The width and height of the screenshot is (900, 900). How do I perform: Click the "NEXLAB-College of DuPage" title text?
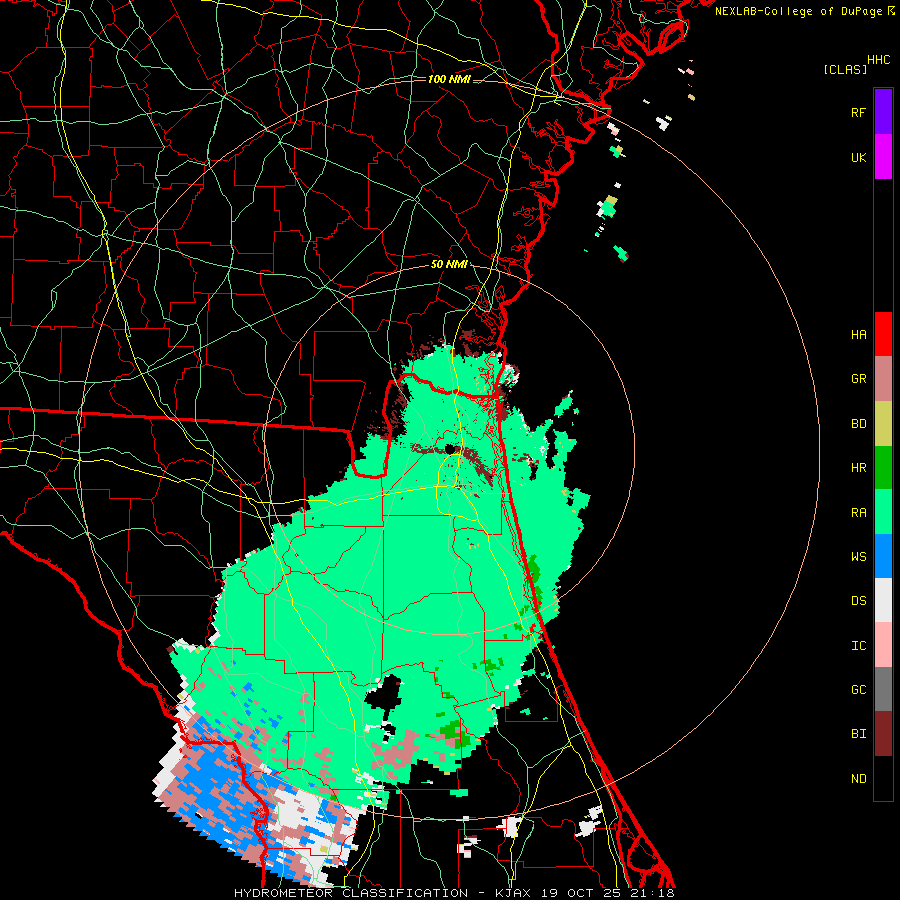(798, 11)
